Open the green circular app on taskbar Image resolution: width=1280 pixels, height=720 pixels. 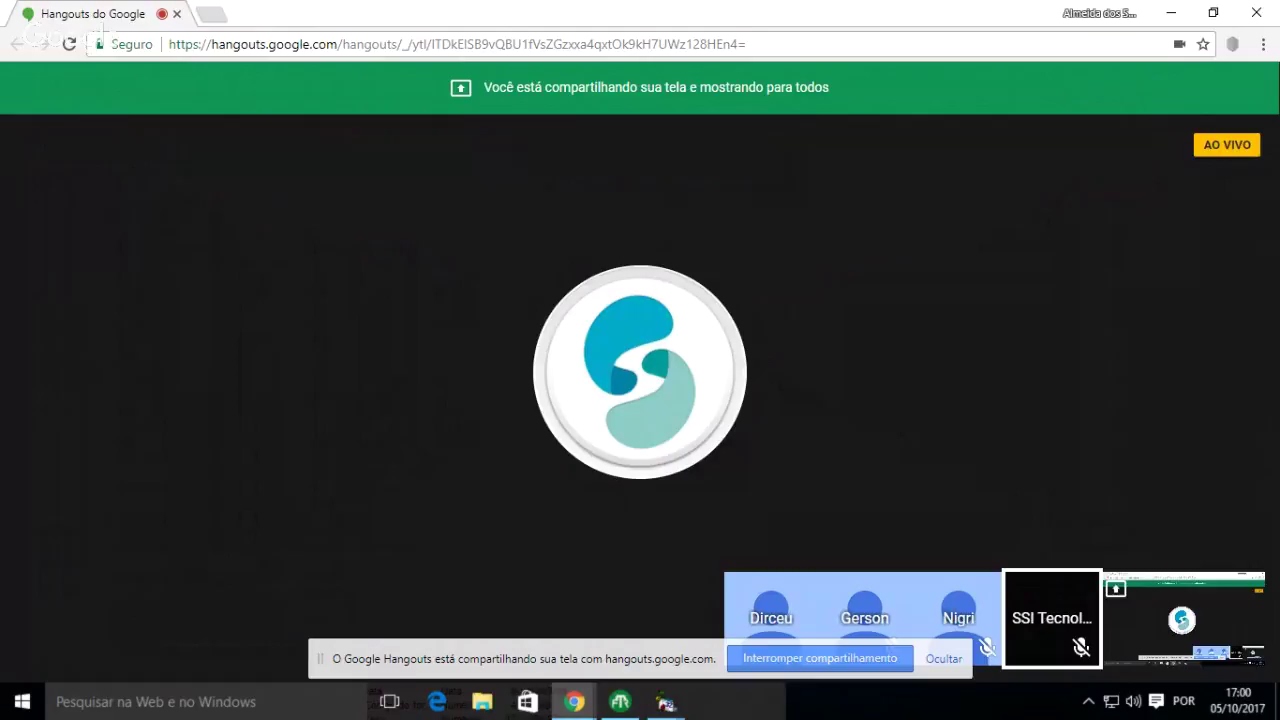620,702
